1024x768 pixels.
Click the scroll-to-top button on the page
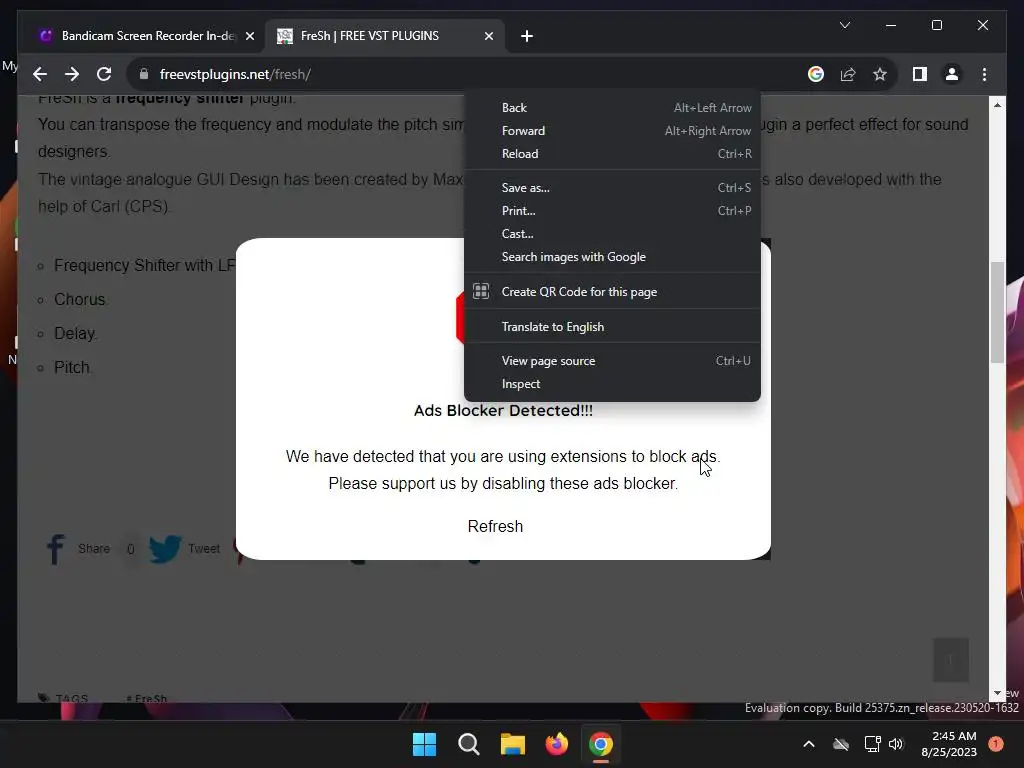(950, 660)
